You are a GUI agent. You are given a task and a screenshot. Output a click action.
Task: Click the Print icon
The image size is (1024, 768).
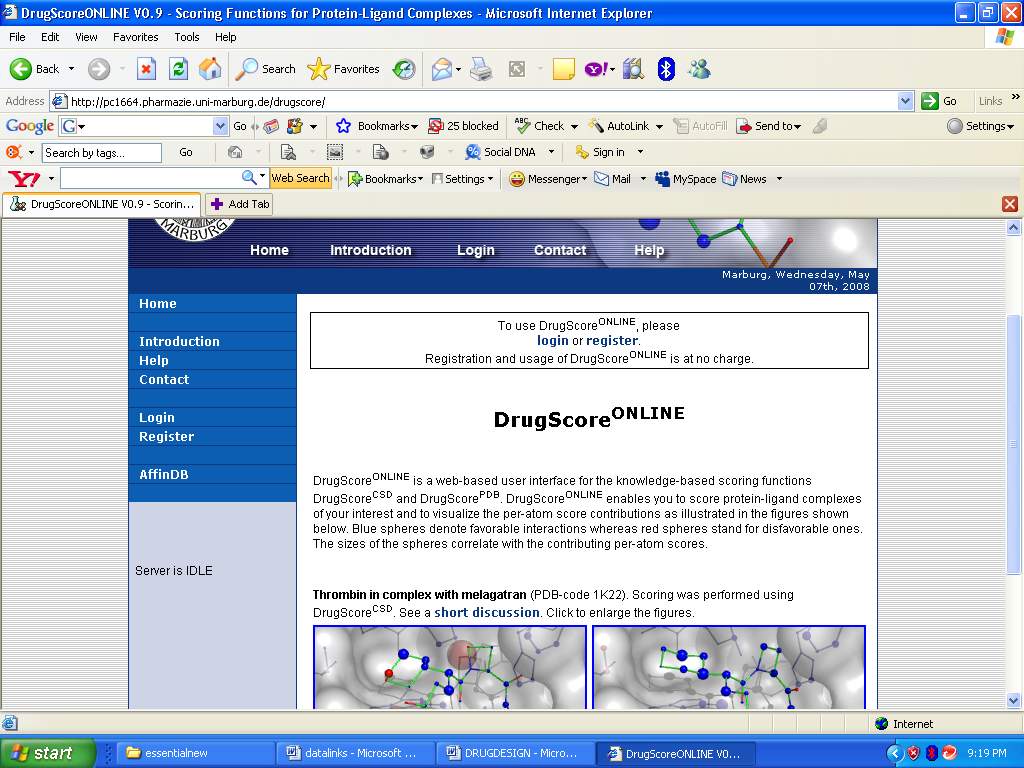481,69
